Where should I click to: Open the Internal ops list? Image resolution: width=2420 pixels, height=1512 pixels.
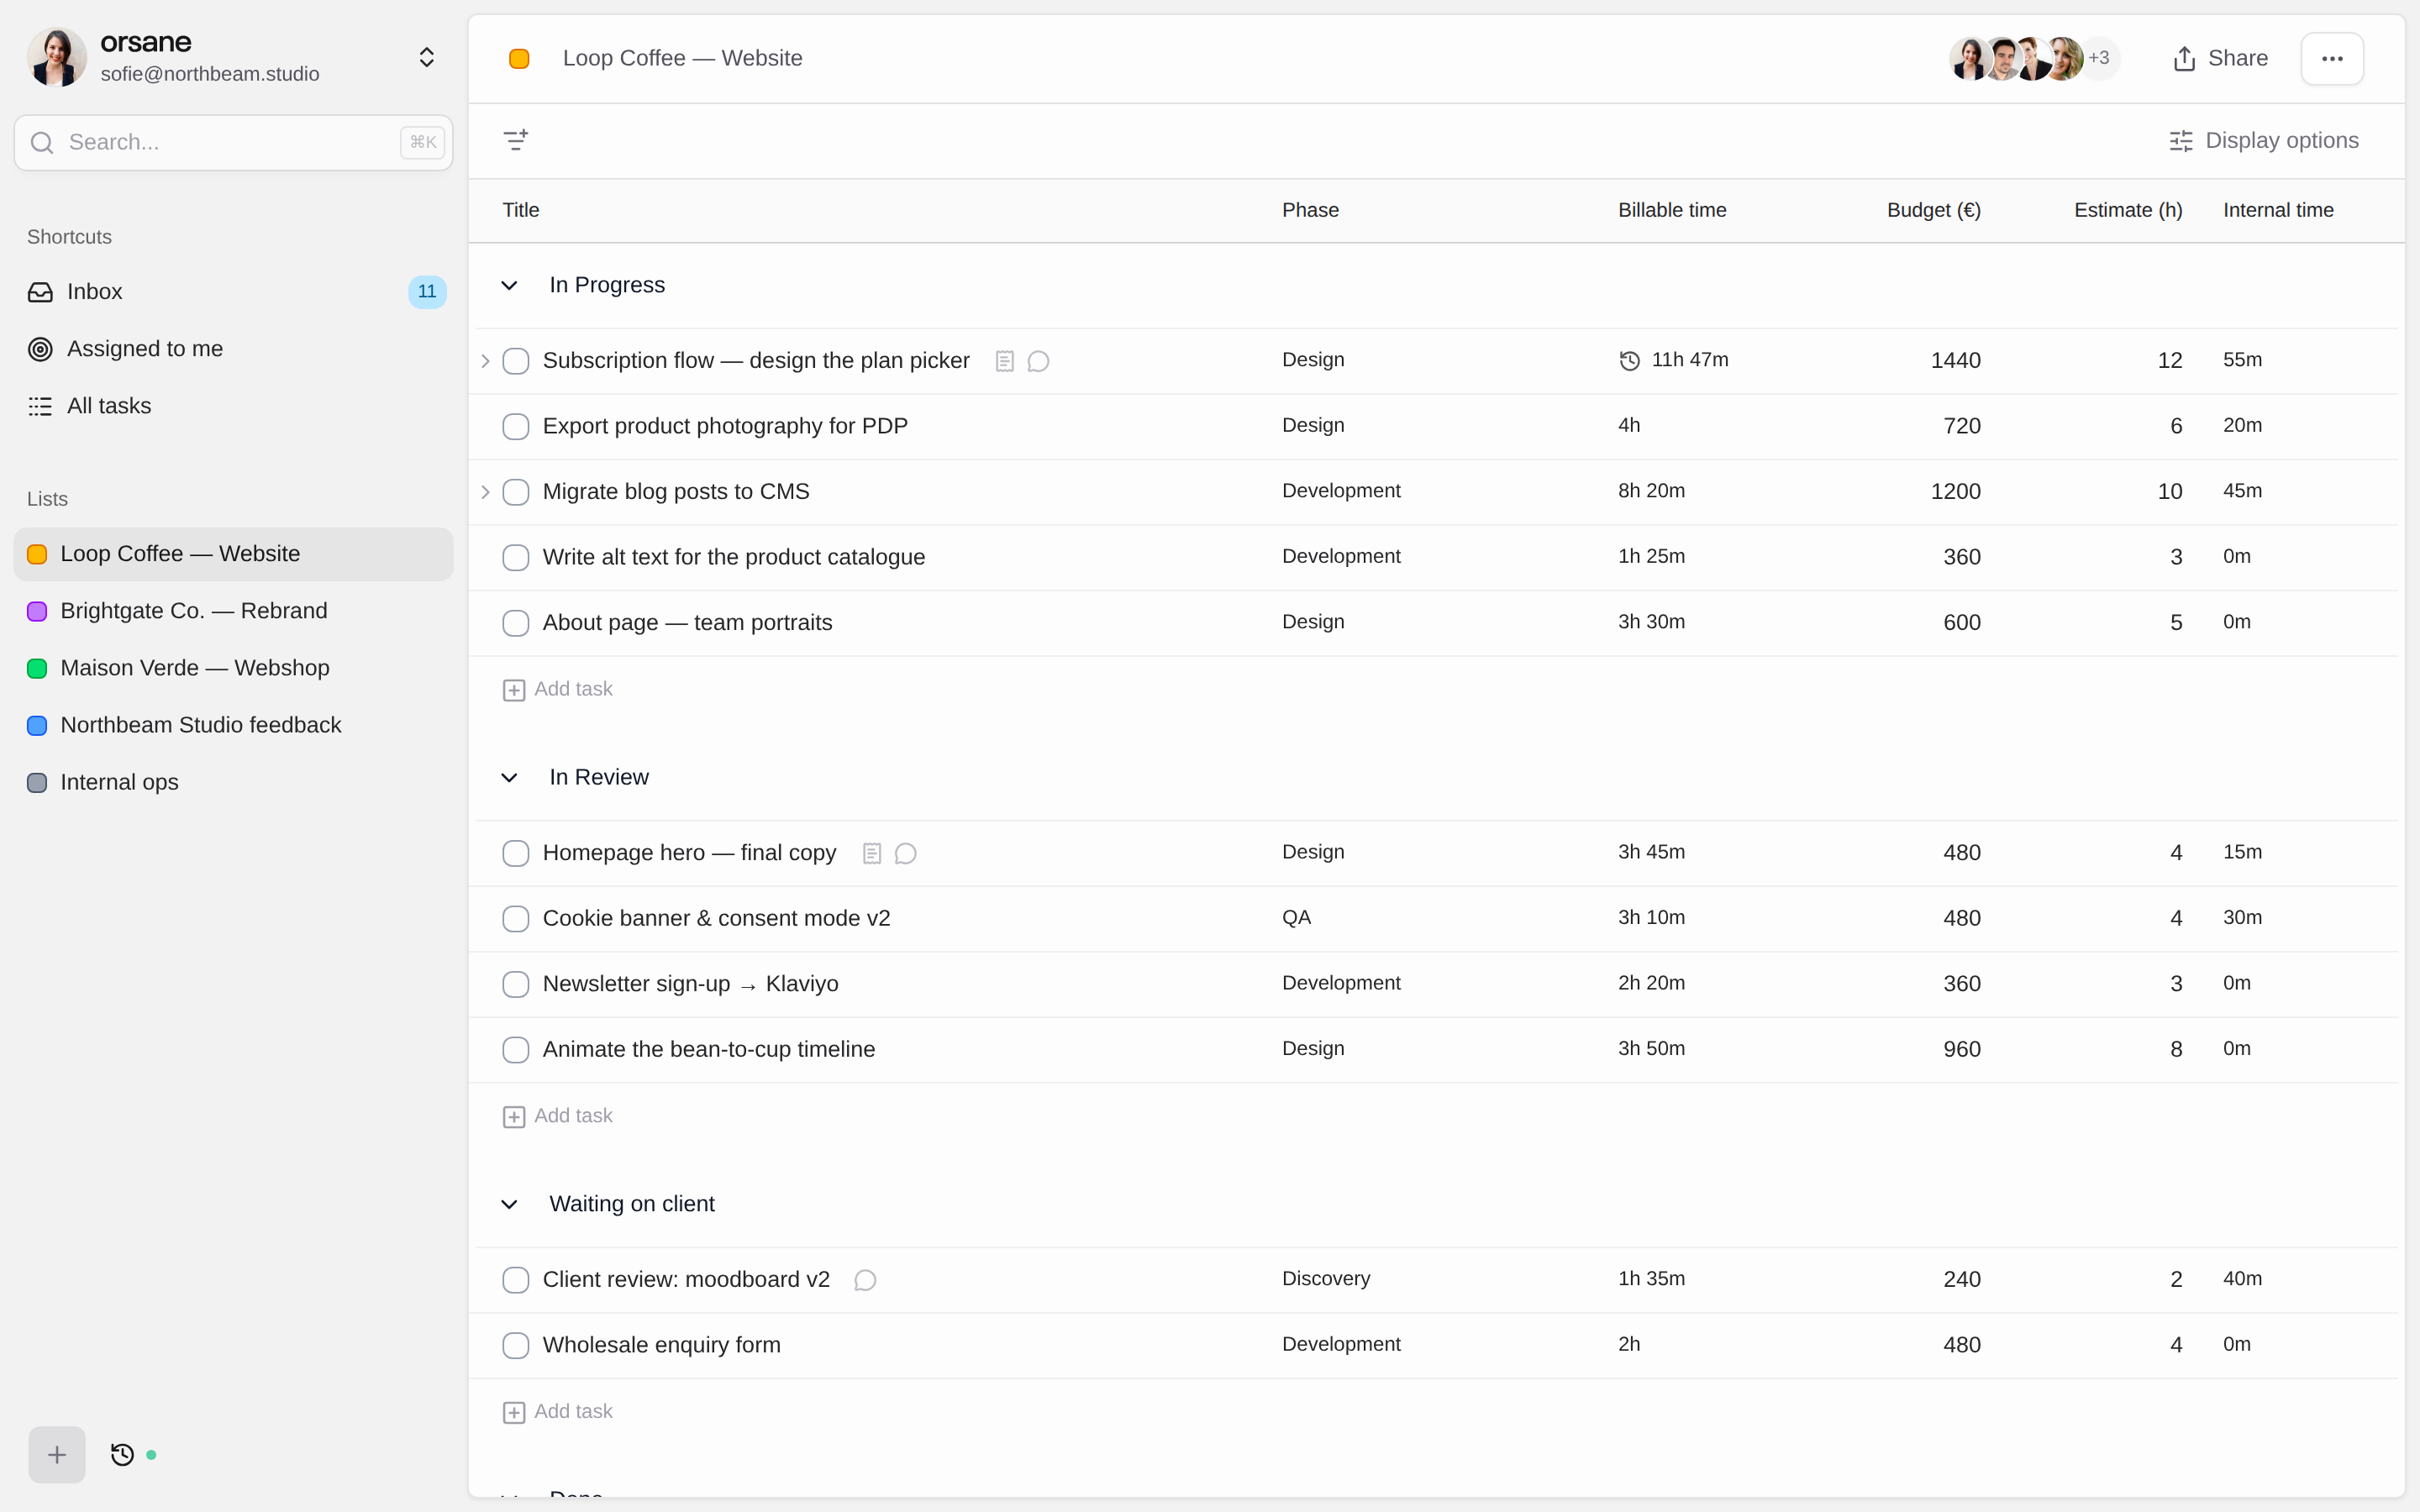tap(233, 782)
